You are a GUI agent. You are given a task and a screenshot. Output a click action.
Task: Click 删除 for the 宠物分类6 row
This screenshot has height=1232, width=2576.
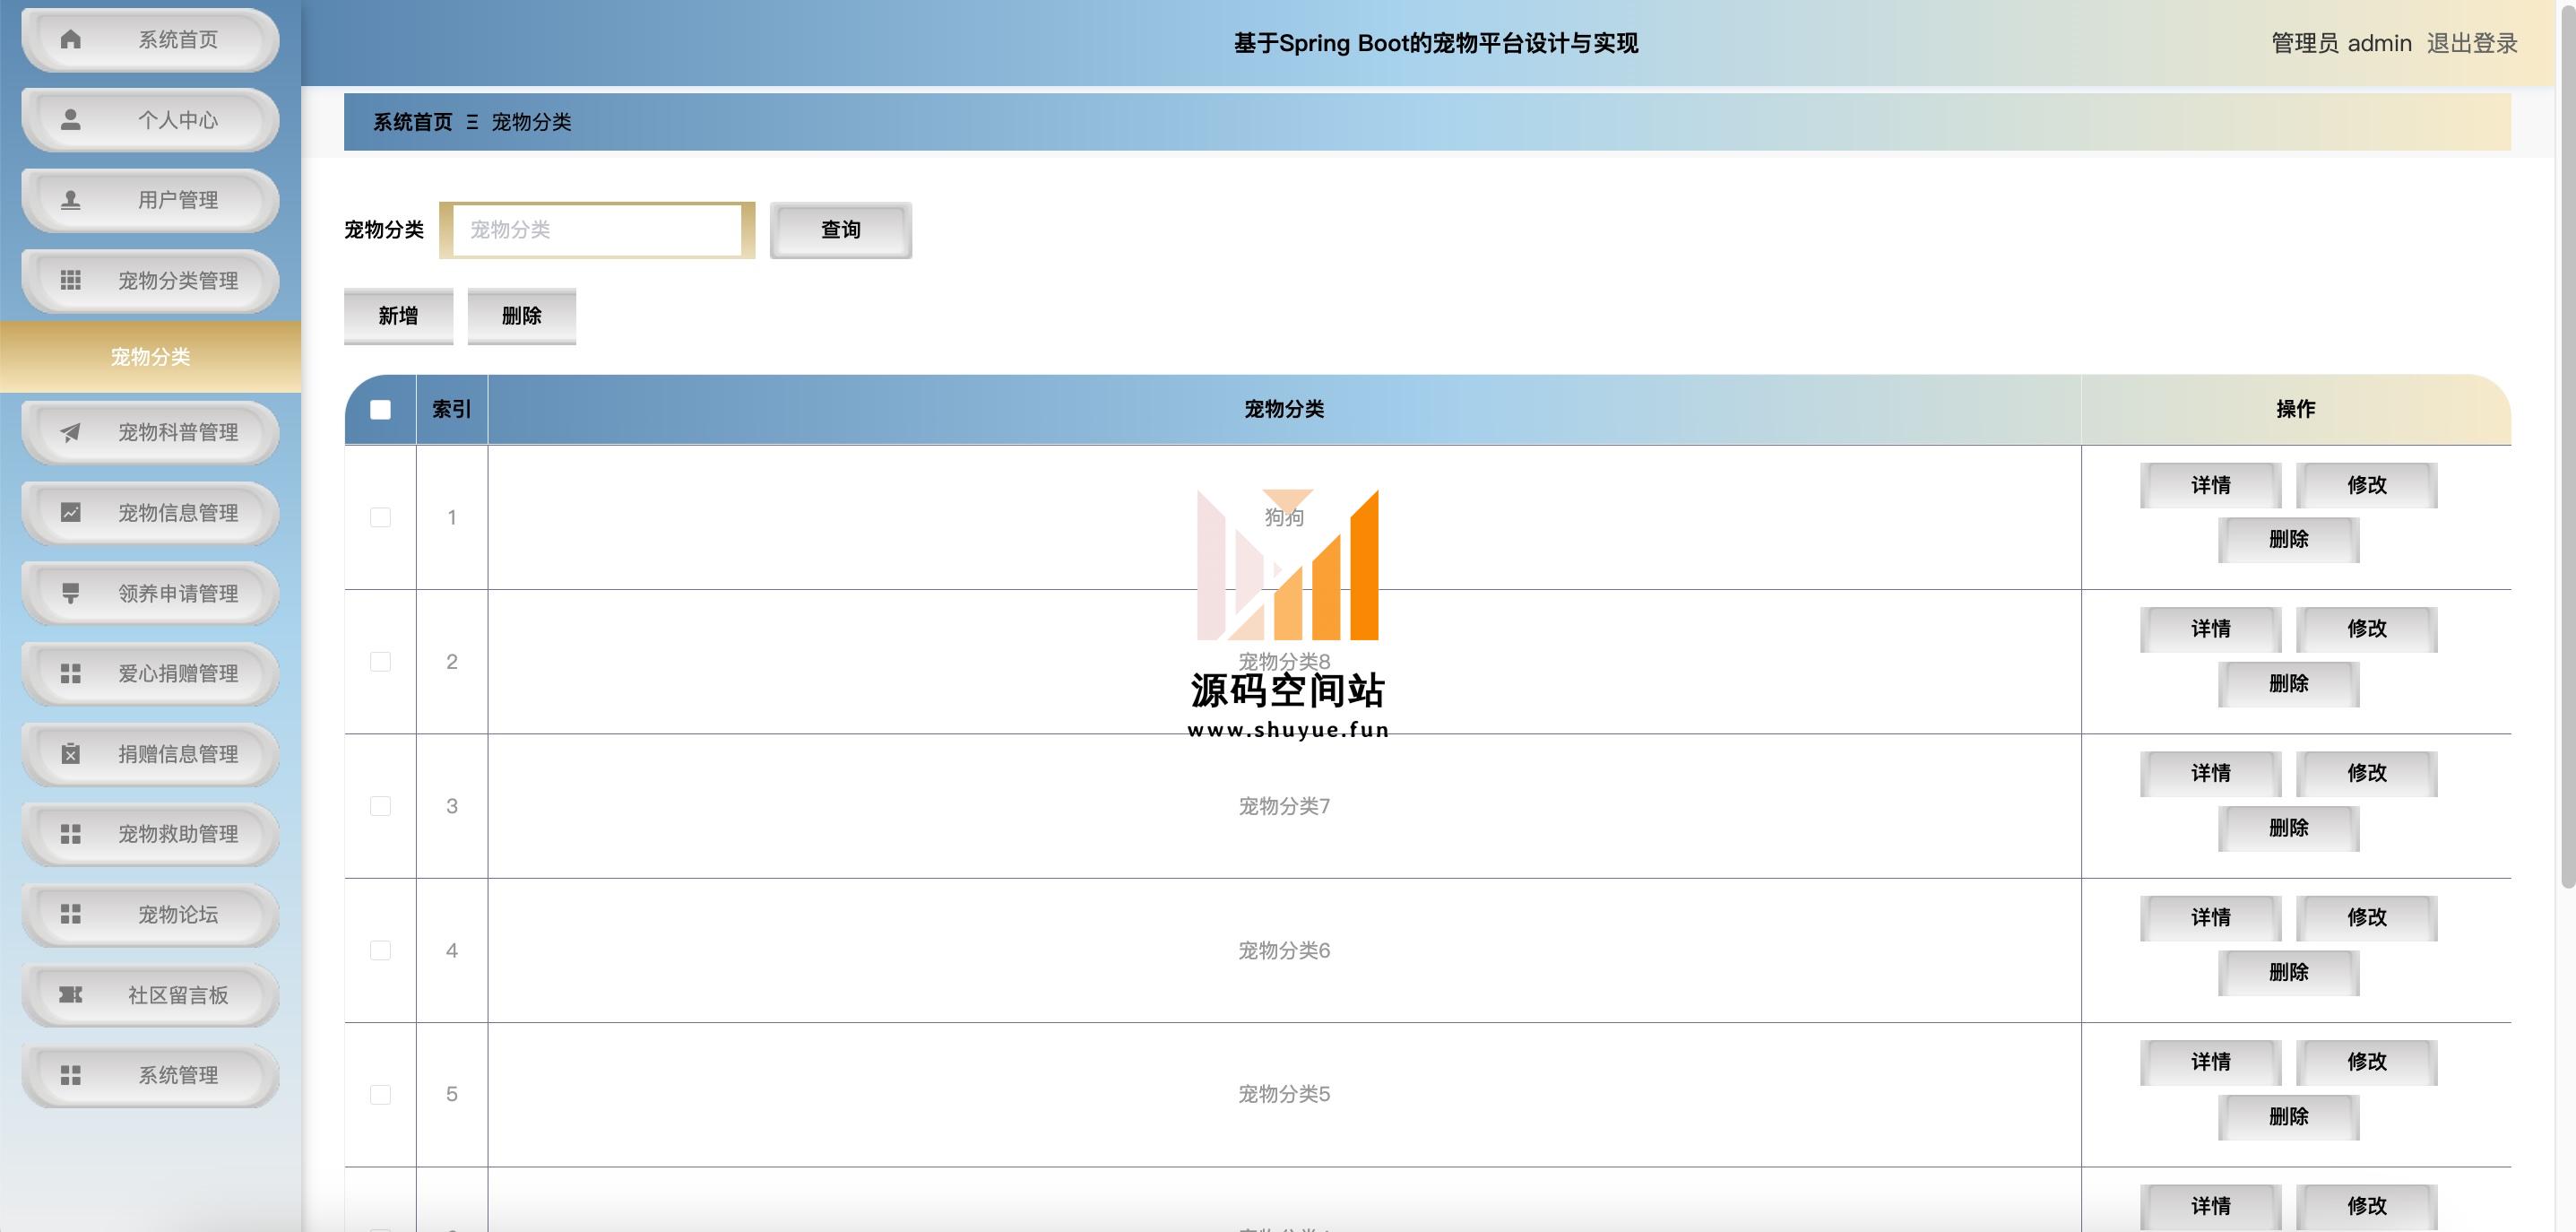[x=2289, y=972]
